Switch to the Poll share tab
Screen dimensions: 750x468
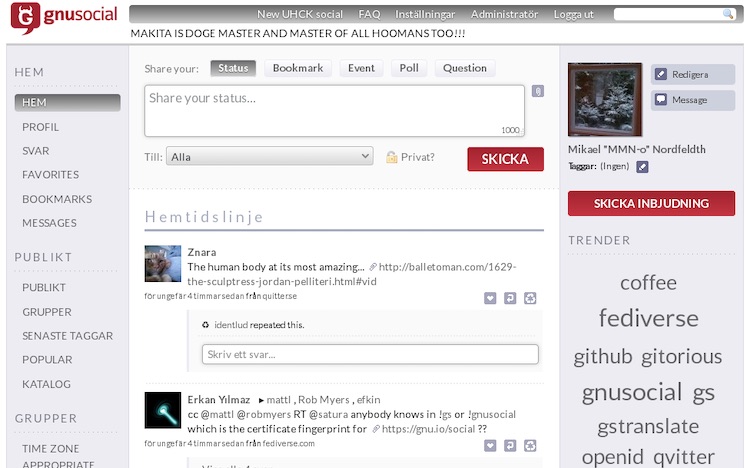[x=409, y=68]
